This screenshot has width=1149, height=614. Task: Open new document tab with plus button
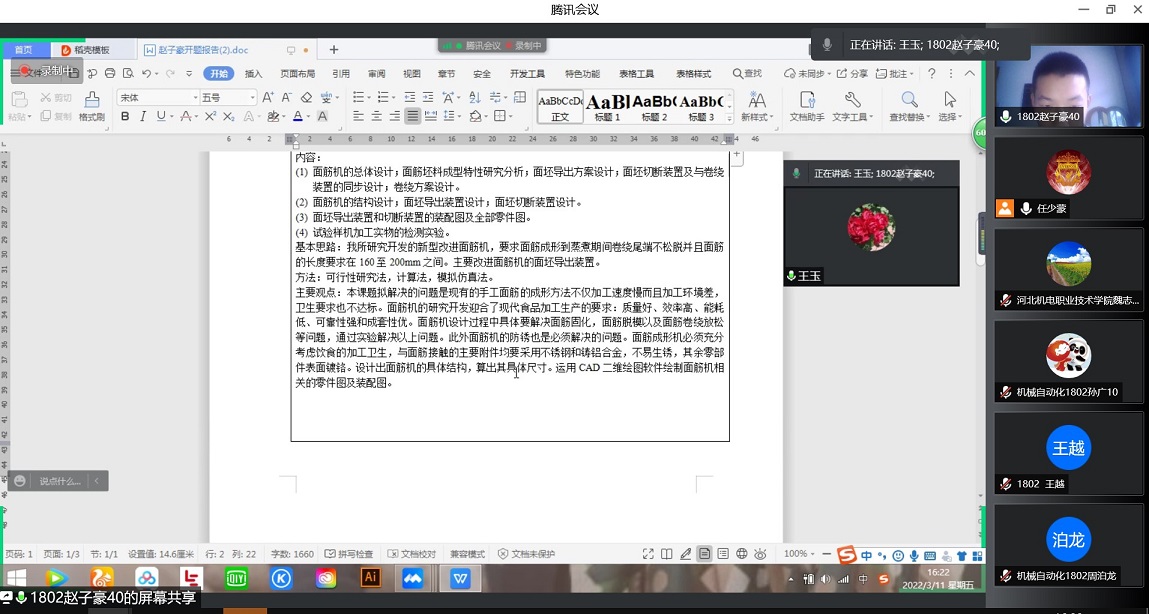click(333, 50)
